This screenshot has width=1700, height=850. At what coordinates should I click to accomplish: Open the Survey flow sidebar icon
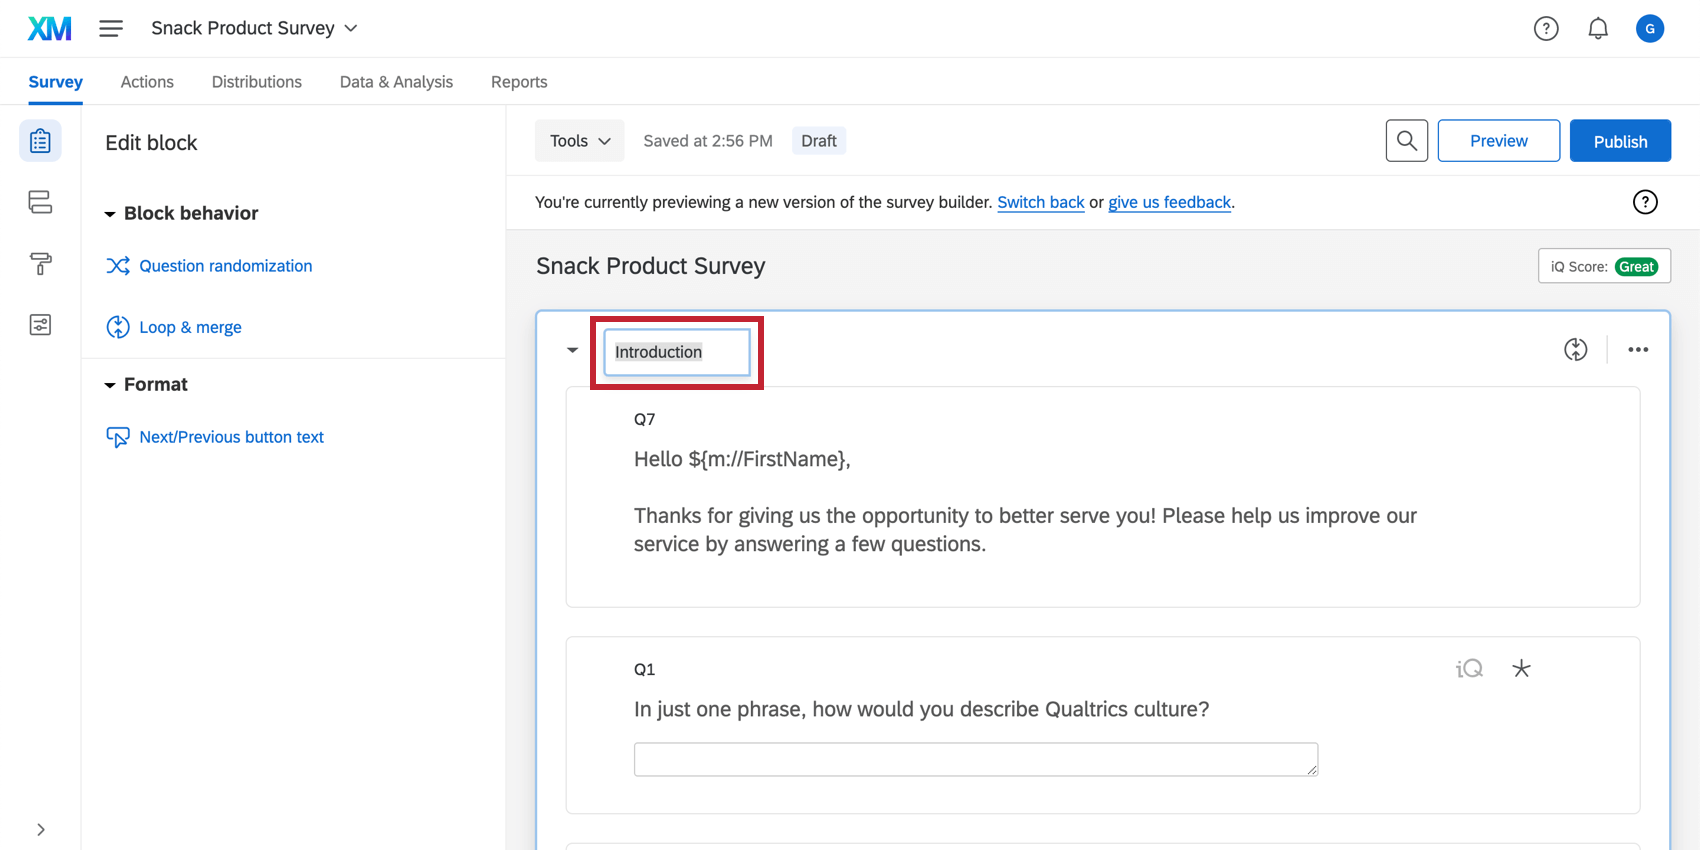(40, 202)
